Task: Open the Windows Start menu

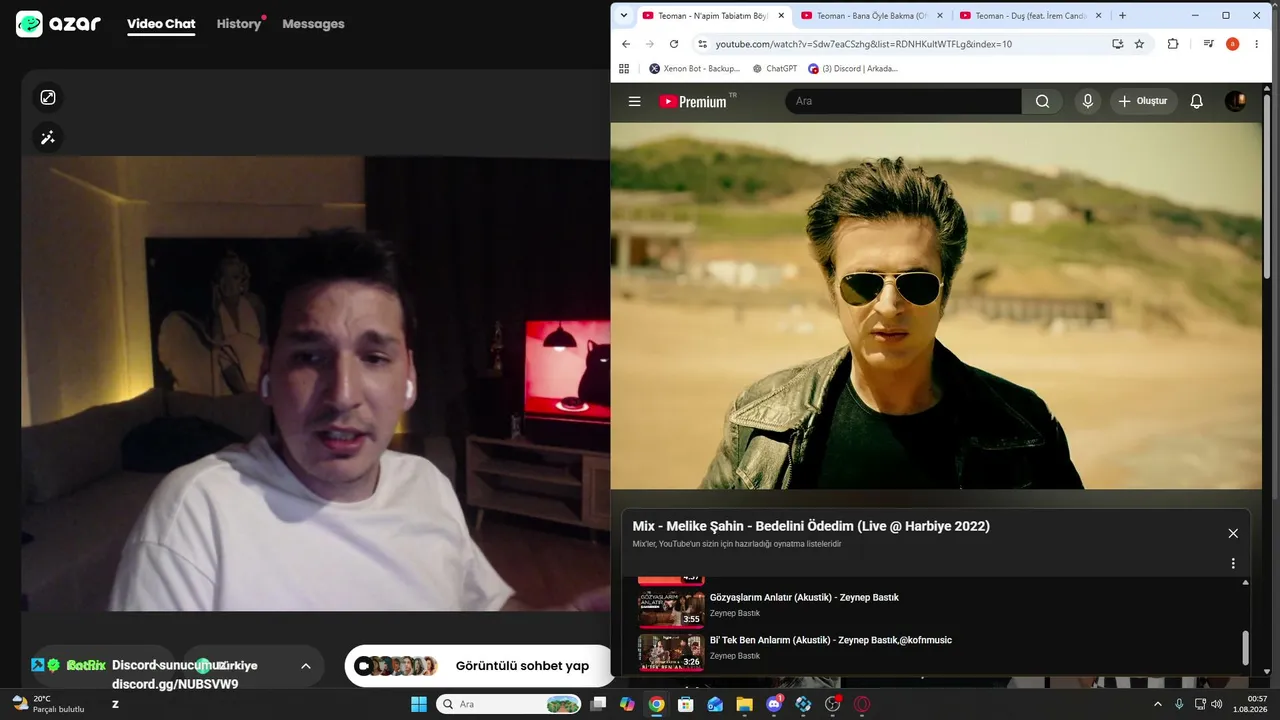Action: (419, 704)
